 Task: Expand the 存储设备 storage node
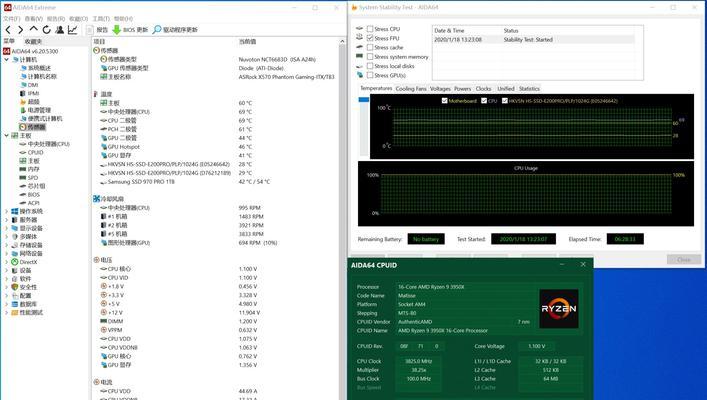point(6,245)
